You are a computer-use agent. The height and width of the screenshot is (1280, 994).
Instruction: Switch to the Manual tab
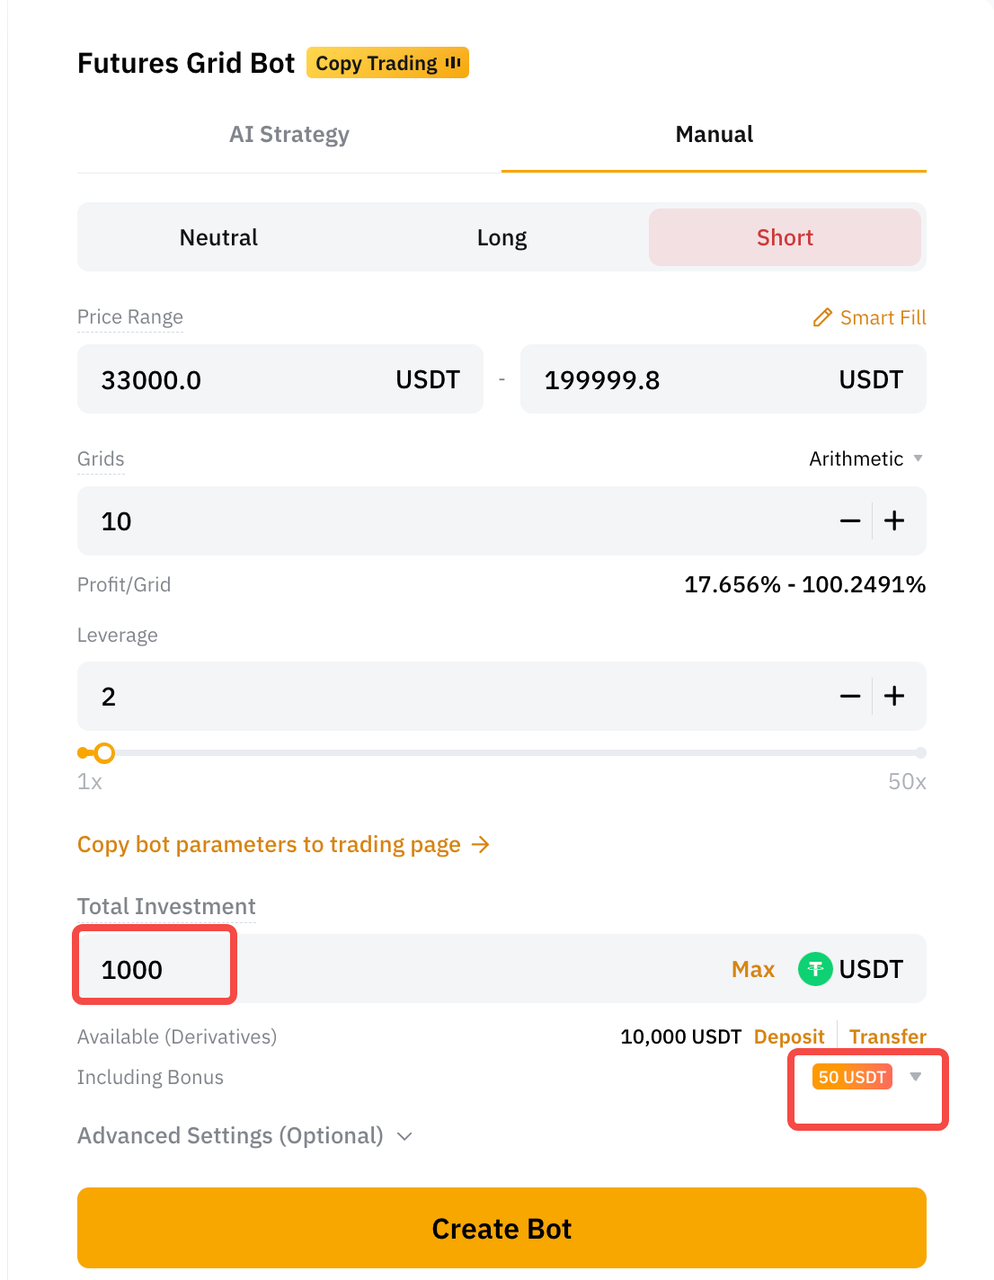pos(714,135)
